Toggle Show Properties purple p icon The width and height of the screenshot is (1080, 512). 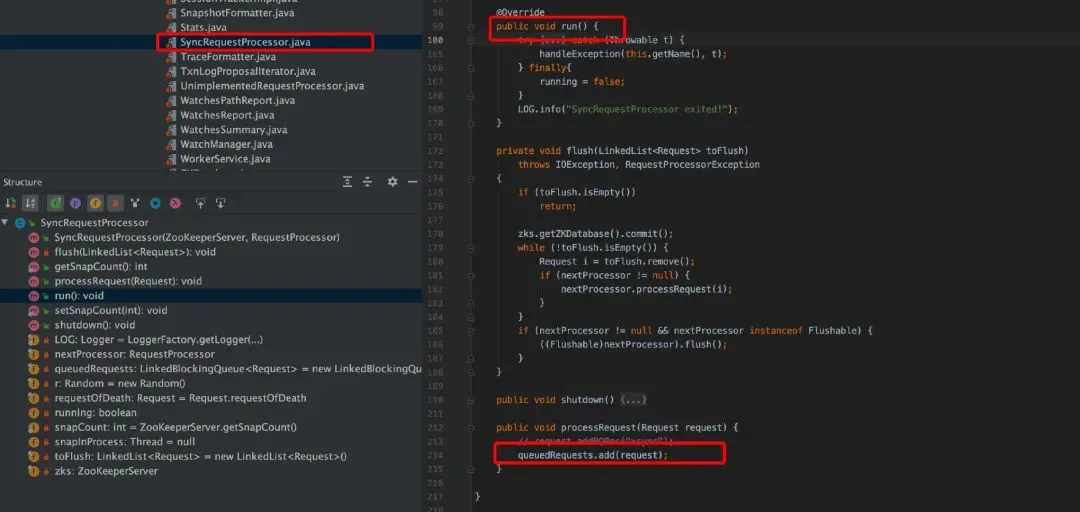[x=76, y=203]
